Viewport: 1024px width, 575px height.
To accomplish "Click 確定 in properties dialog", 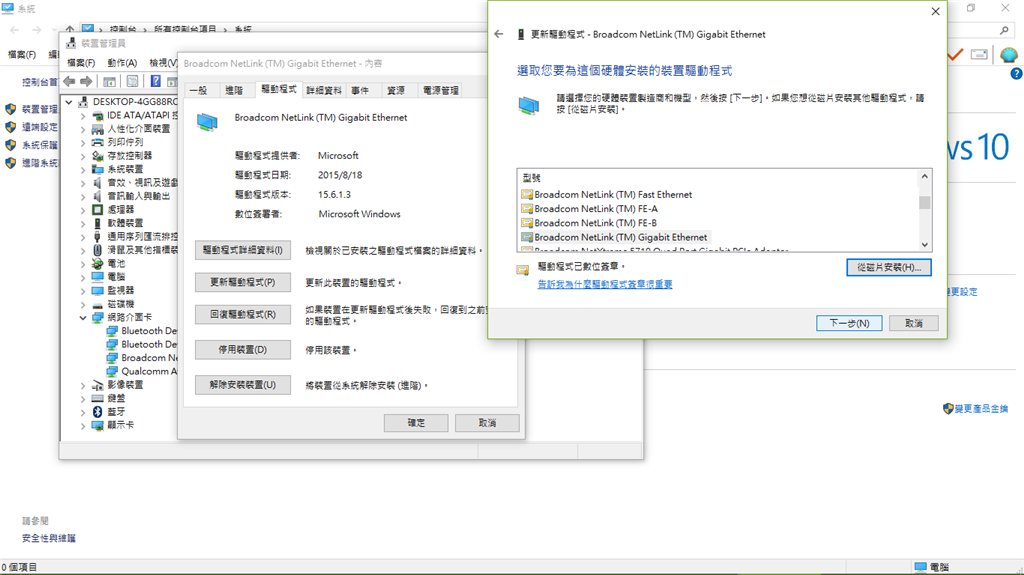I will tap(416, 423).
